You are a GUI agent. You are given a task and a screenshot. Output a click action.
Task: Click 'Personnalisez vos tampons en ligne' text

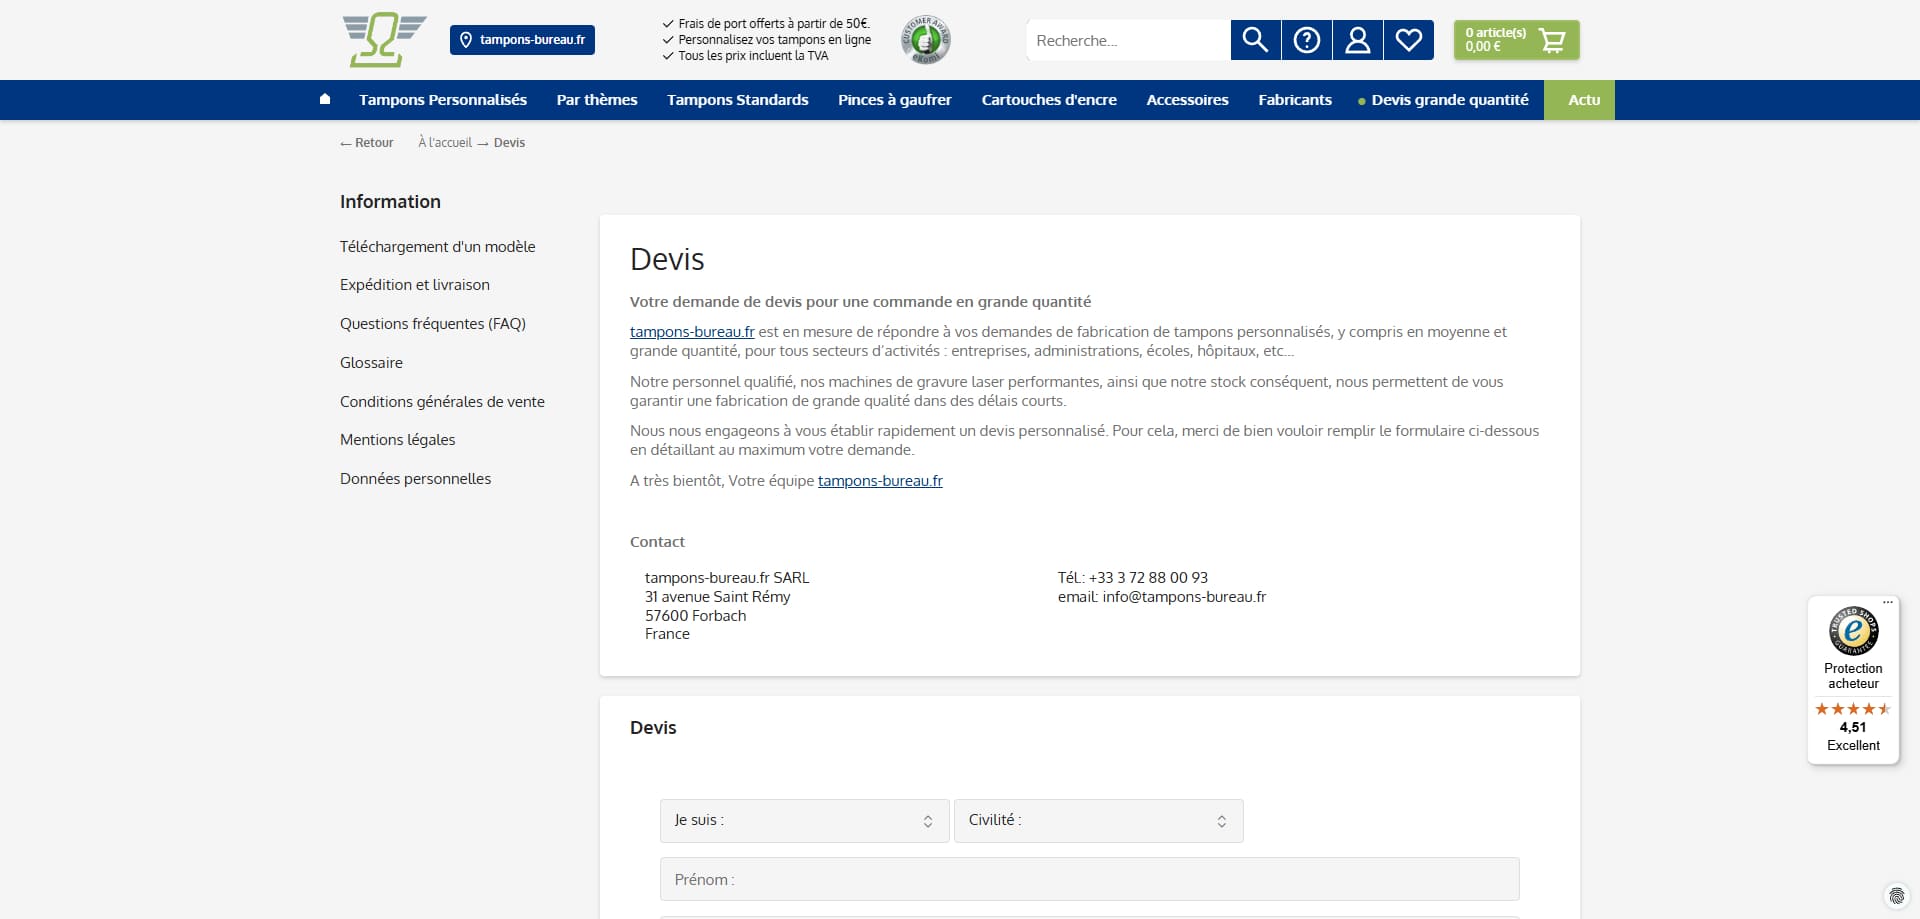click(x=774, y=40)
